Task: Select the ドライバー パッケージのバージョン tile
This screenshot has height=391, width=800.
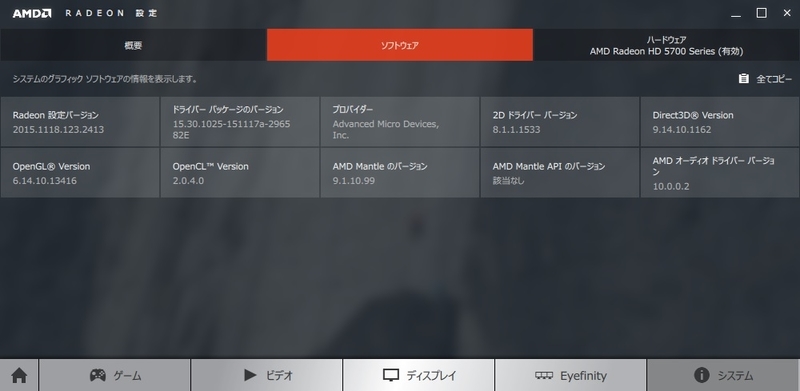Action: point(240,122)
